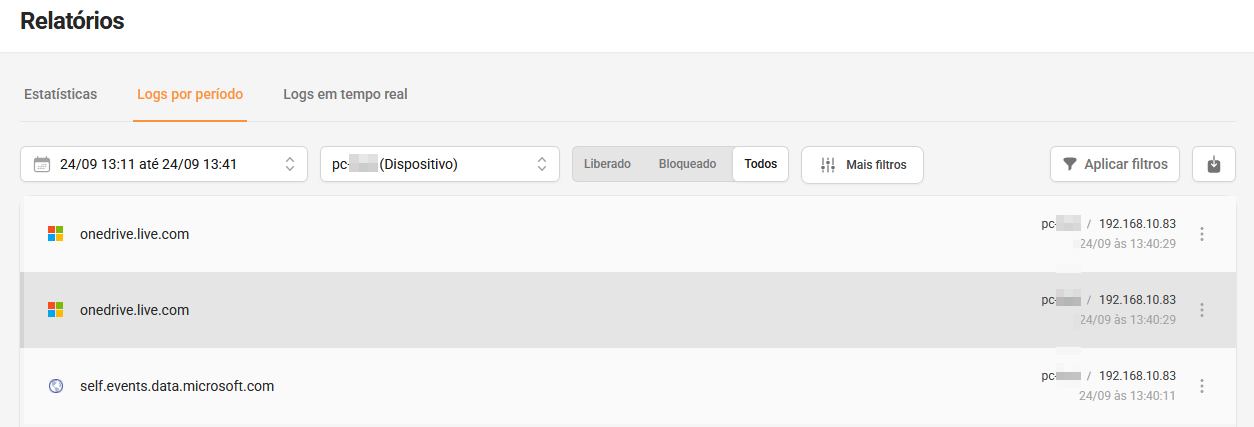The width and height of the screenshot is (1254, 427).
Task: Select the self.events.data.microsoft.com log row
Action: 600,386
